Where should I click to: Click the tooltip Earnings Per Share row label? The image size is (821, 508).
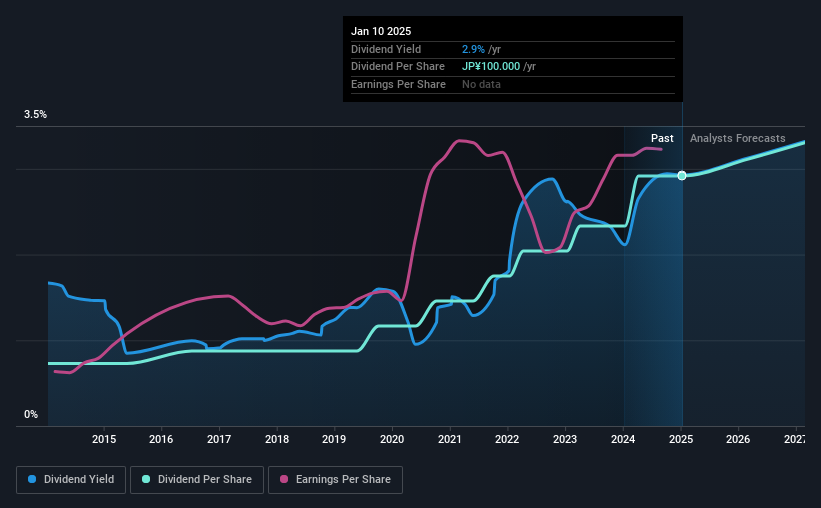point(398,84)
